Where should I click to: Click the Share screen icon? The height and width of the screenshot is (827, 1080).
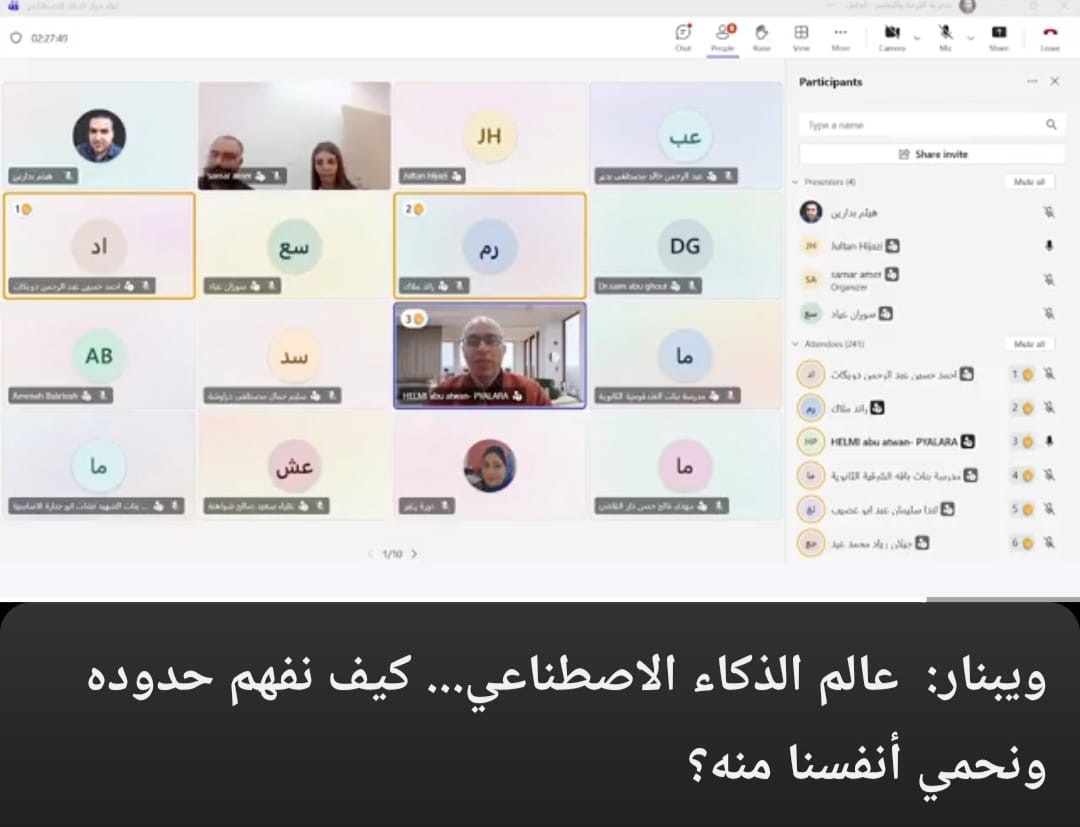click(x=998, y=37)
